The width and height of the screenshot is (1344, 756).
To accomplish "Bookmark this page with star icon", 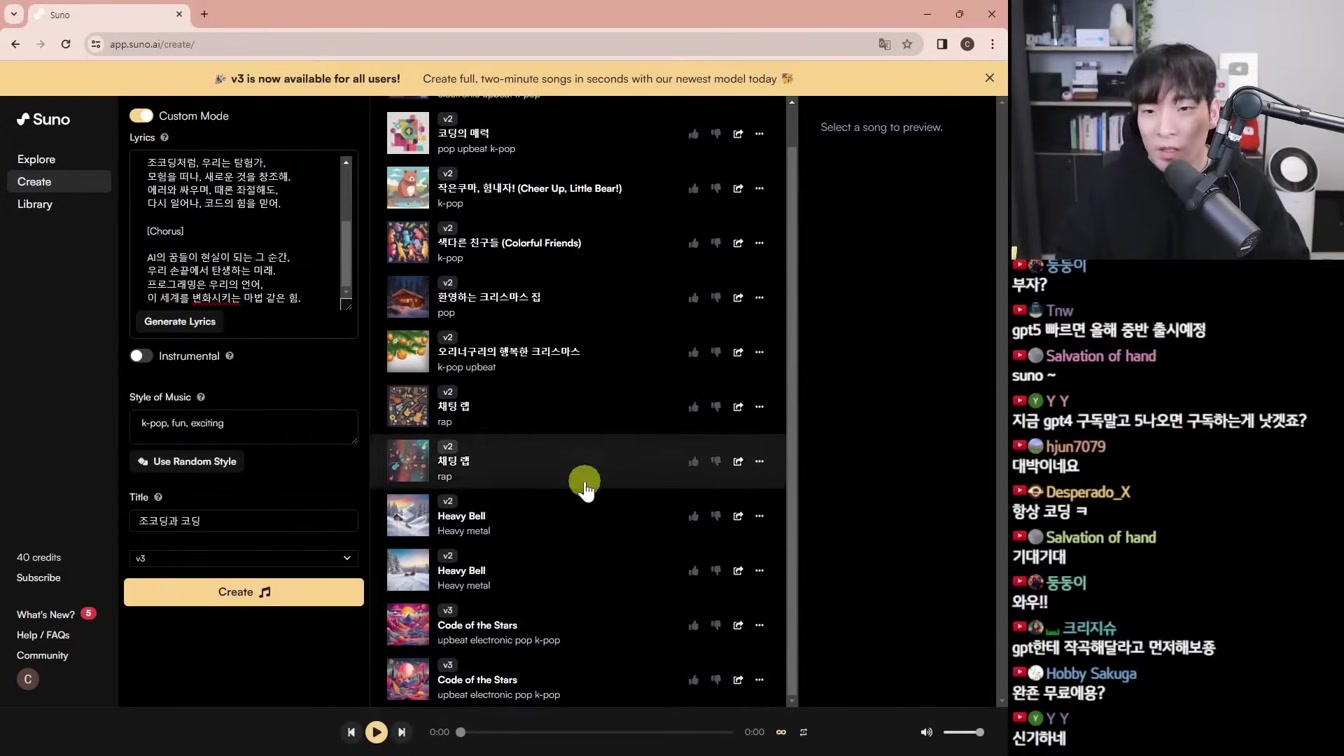I will coord(907,44).
